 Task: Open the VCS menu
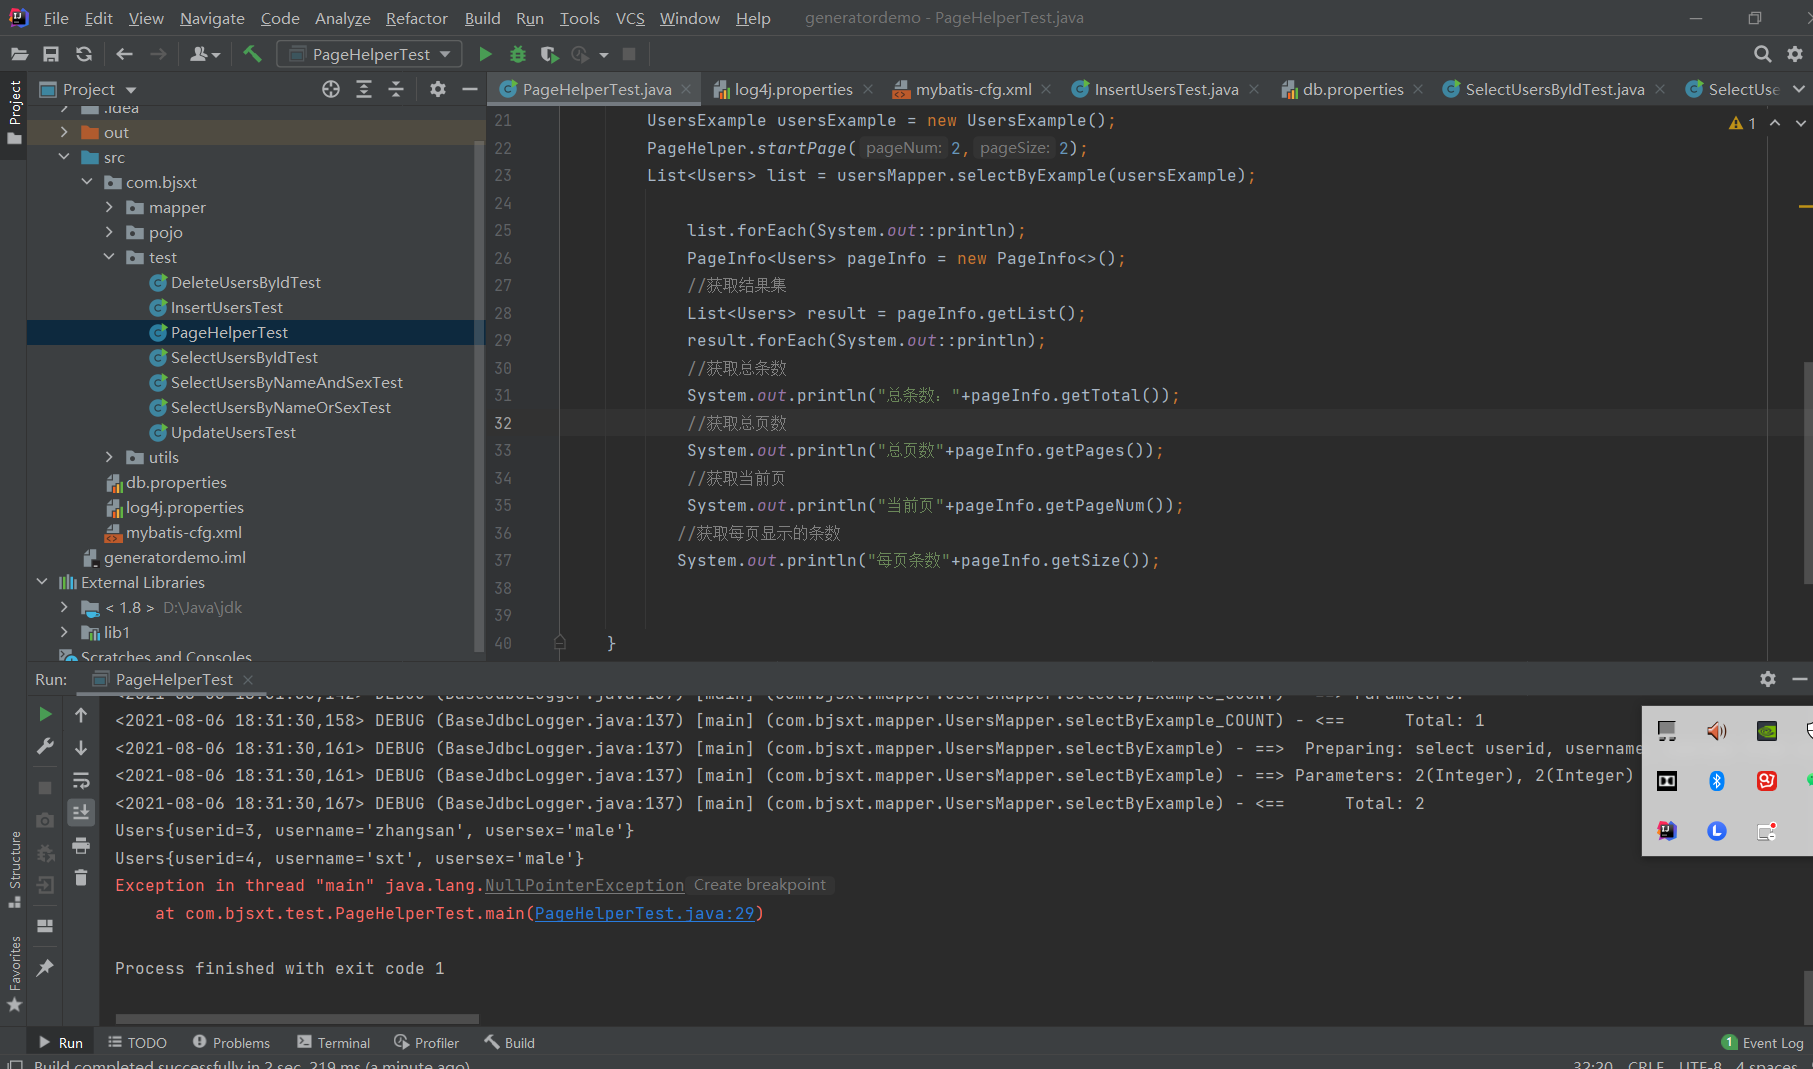[630, 18]
